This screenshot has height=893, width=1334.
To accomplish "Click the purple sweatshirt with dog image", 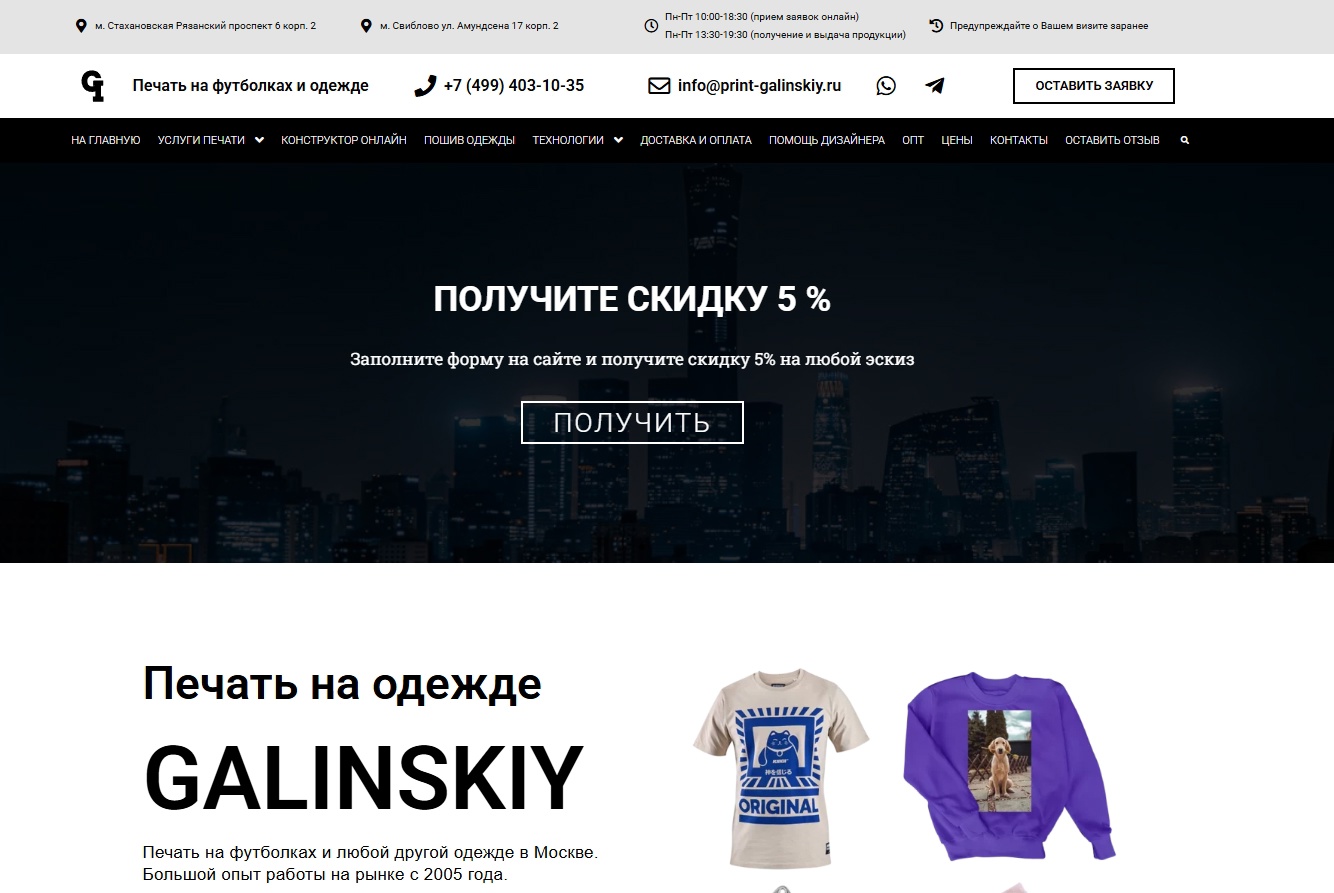I will 1010,767.
